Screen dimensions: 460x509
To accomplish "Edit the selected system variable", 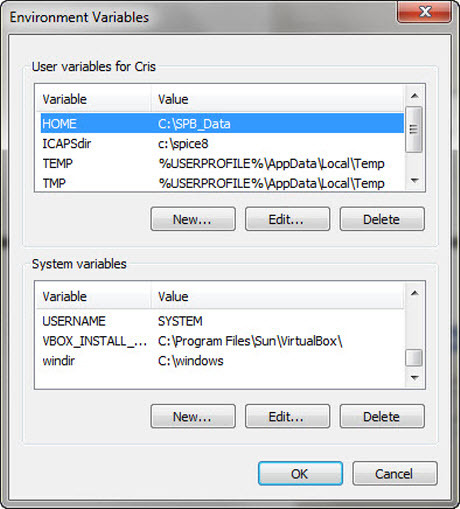I will click(287, 416).
